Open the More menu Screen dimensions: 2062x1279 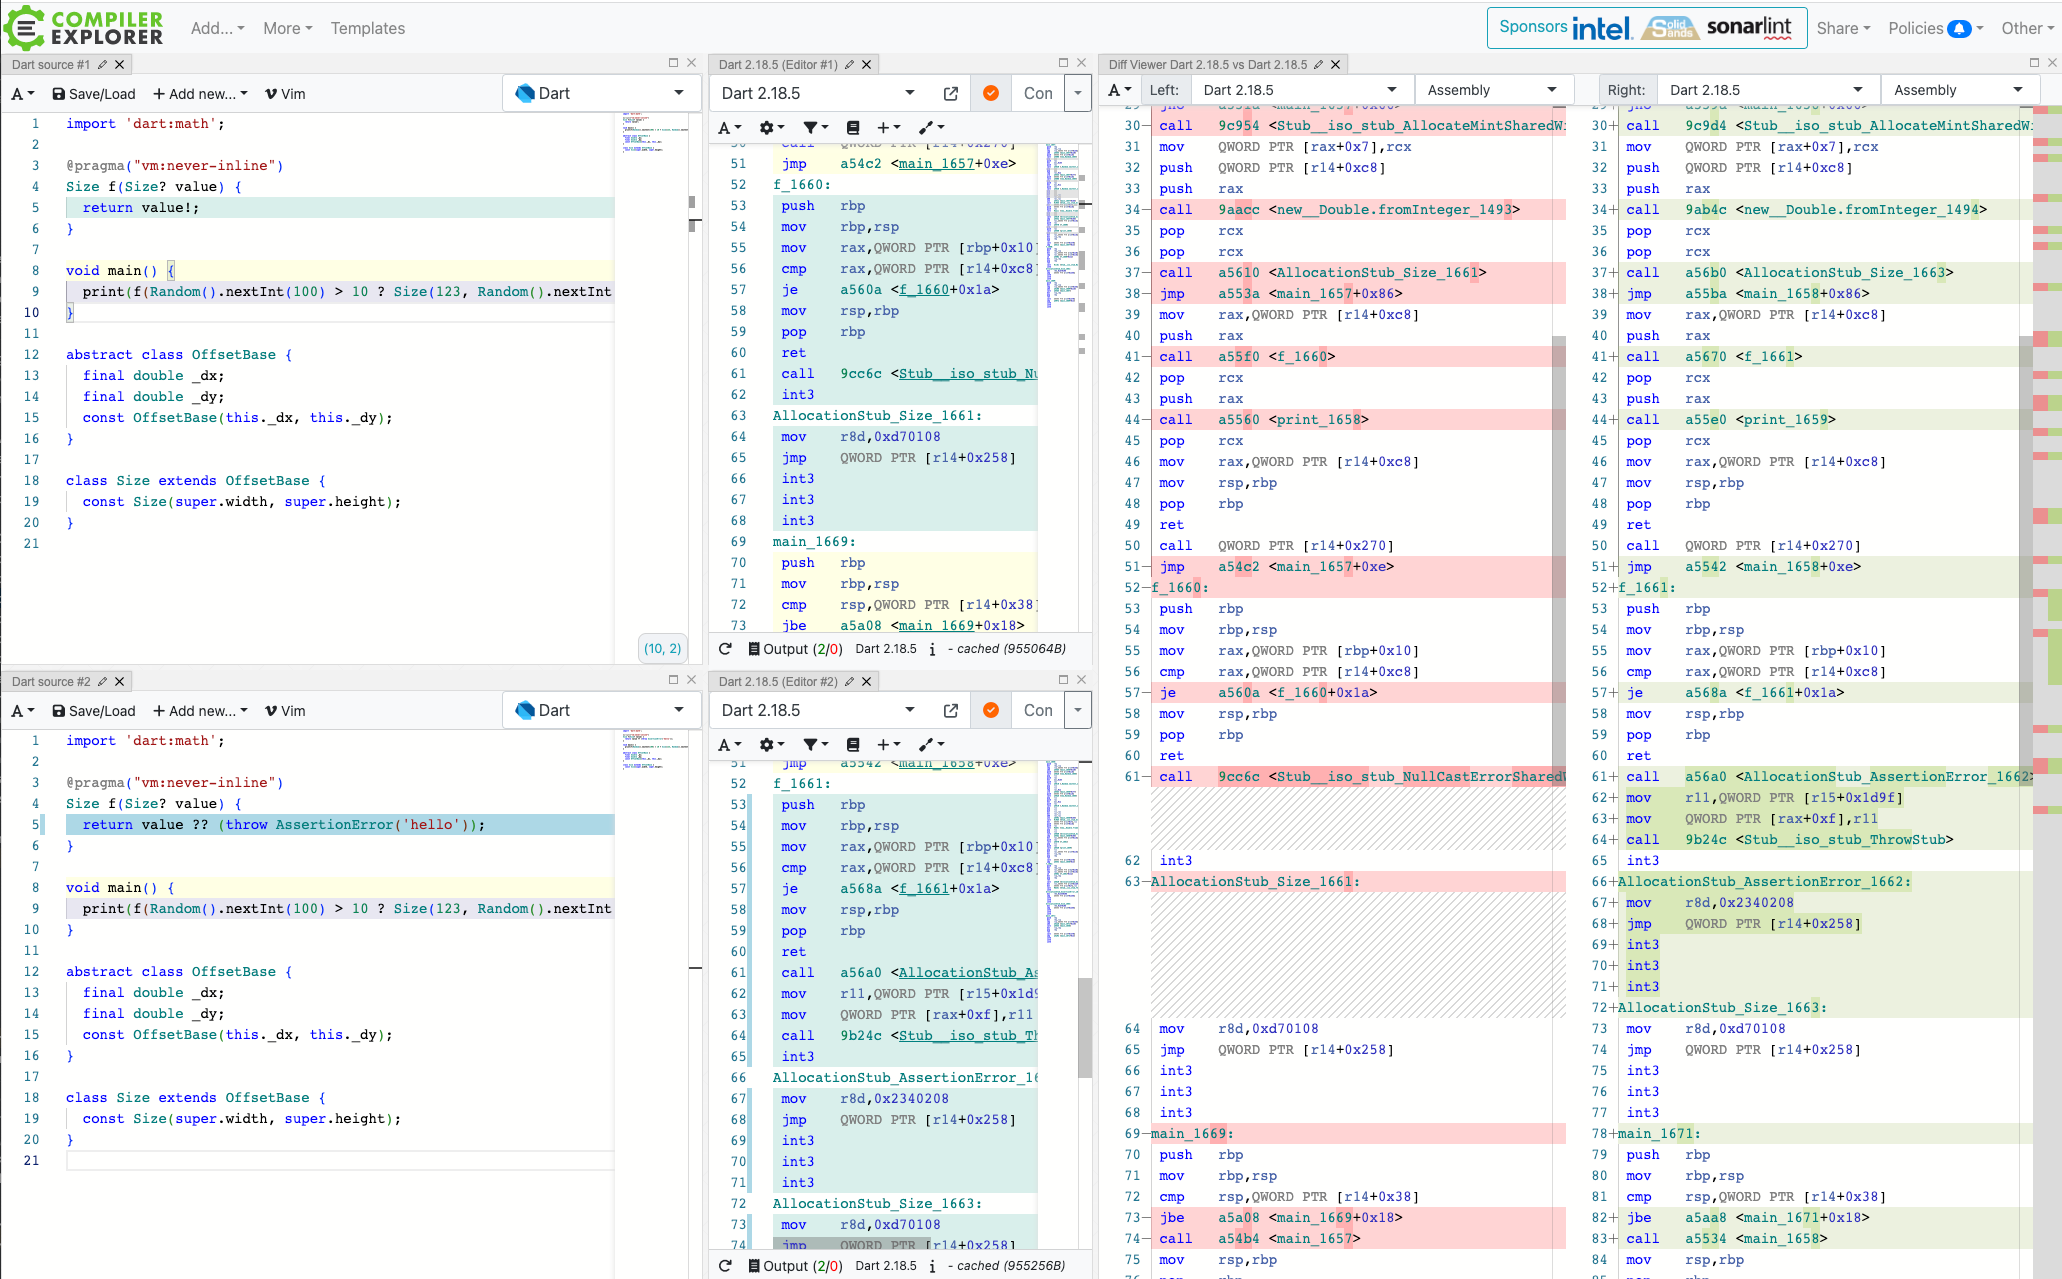tap(287, 28)
